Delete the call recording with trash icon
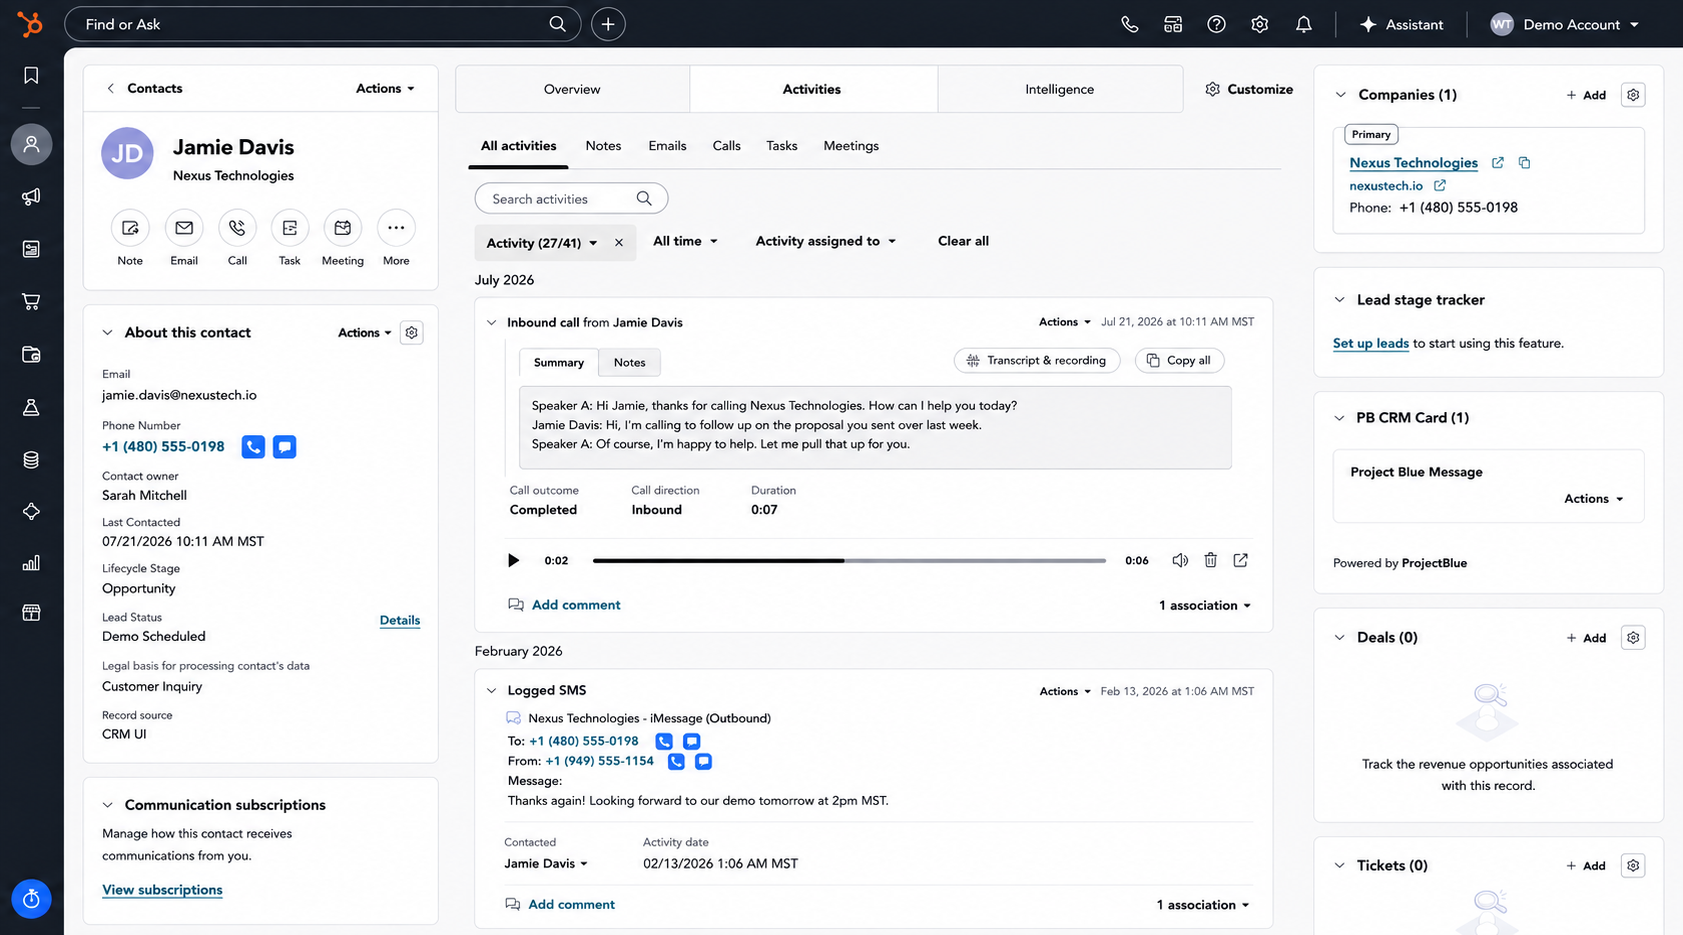This screenshot has height=935, width=1683. [x=1210, y=560]
